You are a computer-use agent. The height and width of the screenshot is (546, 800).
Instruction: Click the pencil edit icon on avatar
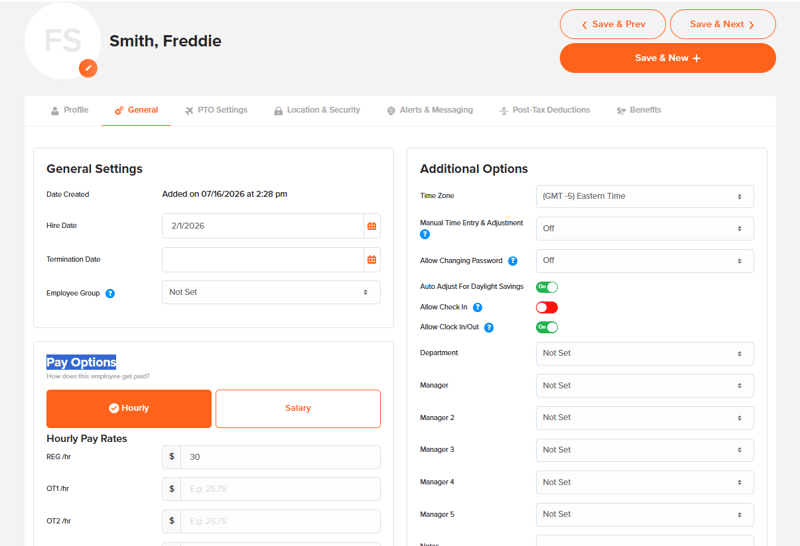(x=88, y=68)
